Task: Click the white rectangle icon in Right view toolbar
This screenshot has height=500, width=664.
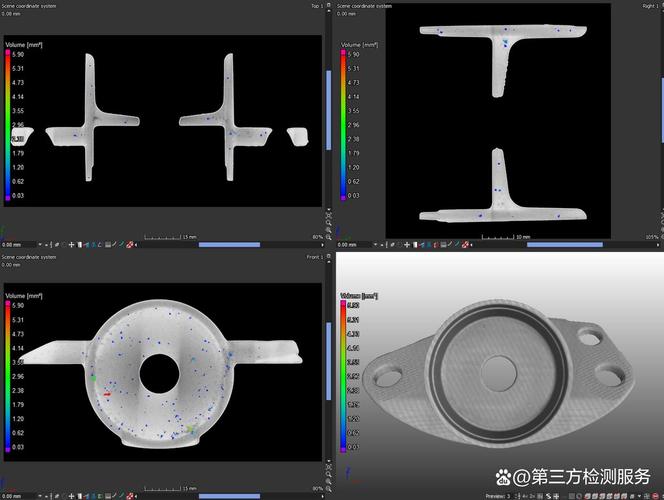Action: (x=415, y=244)
